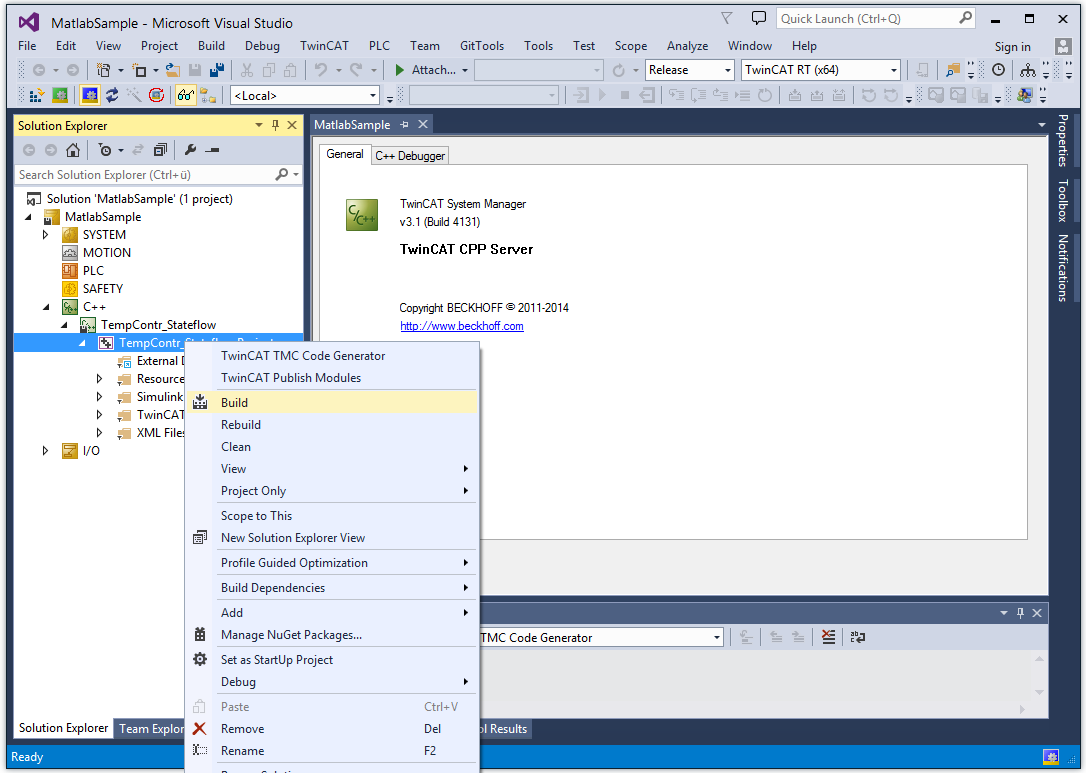Screen dimensions: 1086x773
Task: Click the Choose Target System folder icon
Action: pos(208,96)
